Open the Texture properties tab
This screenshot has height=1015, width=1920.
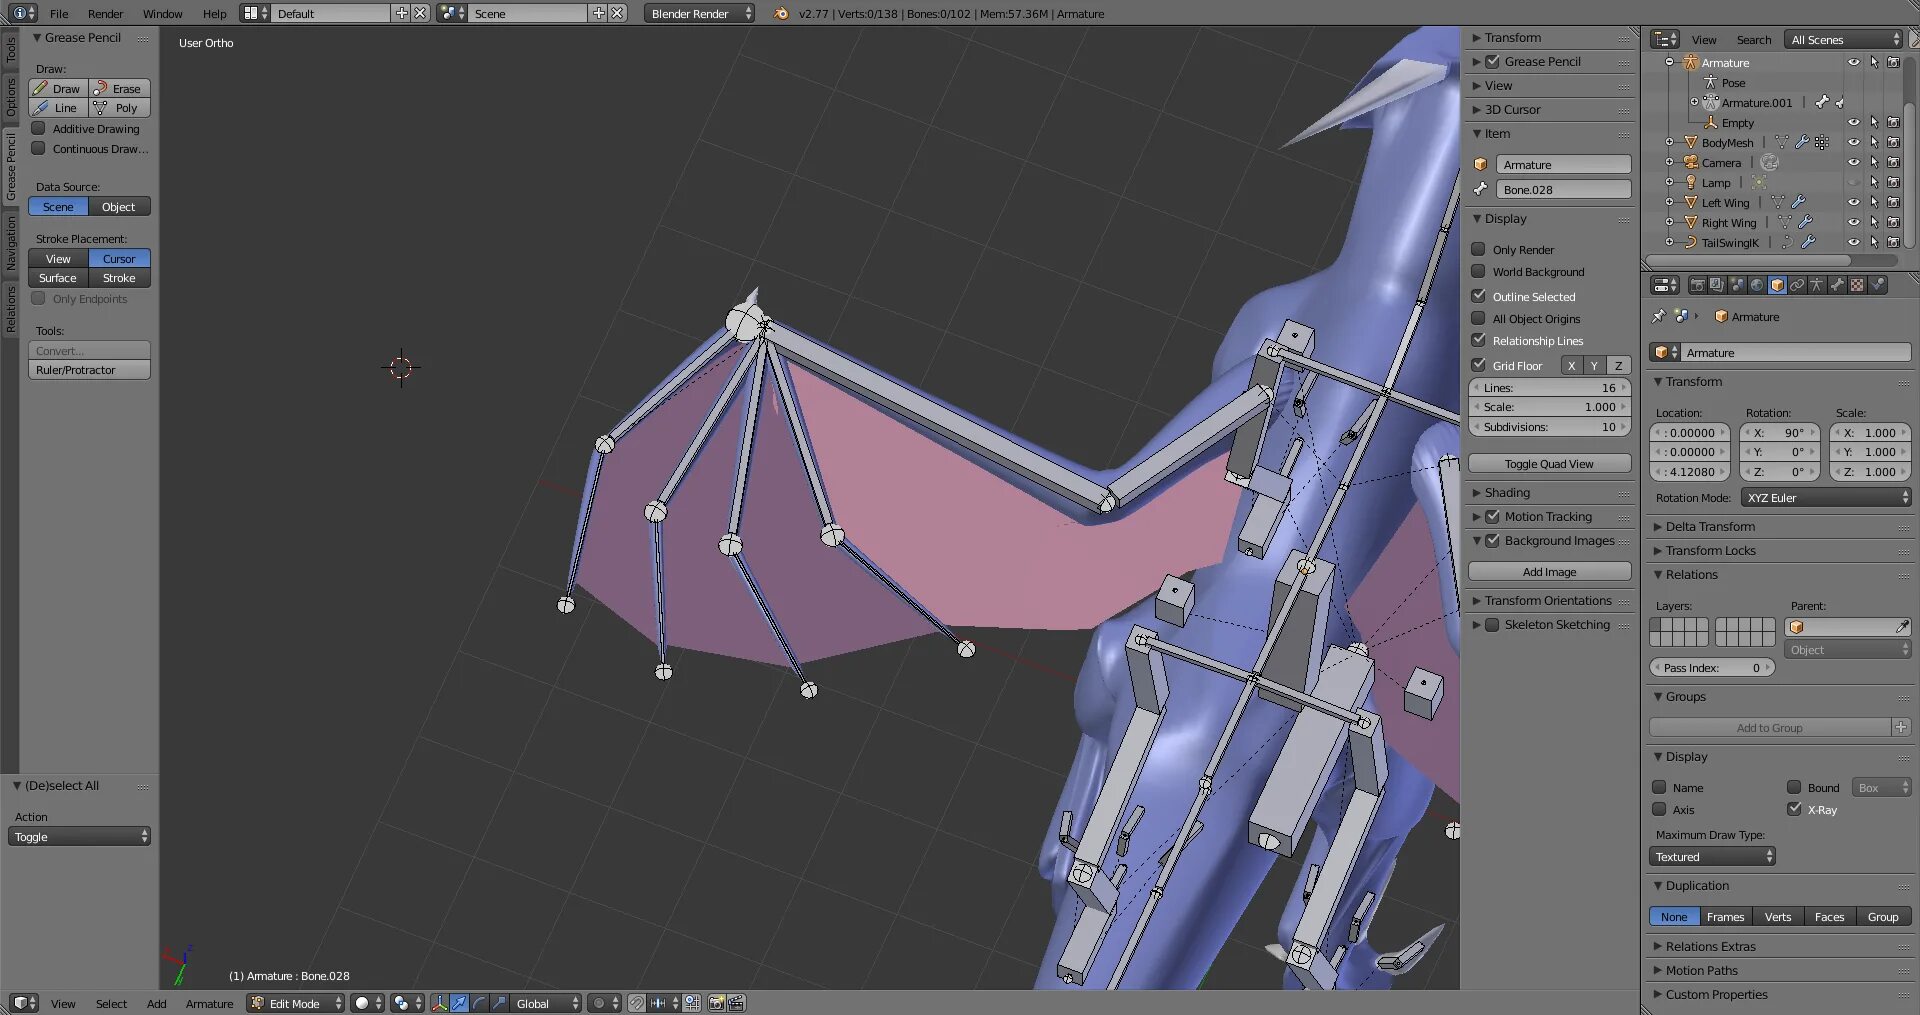(1857, 285)
